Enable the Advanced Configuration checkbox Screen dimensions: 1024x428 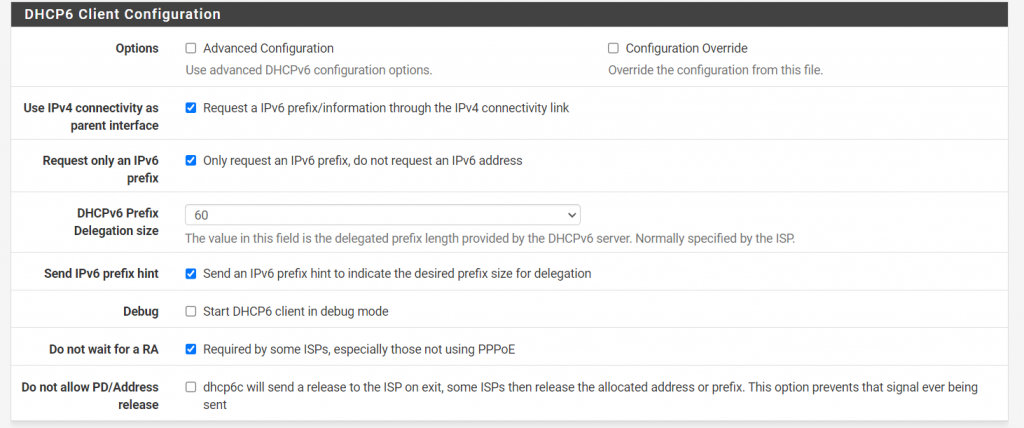tap(191, 48)
